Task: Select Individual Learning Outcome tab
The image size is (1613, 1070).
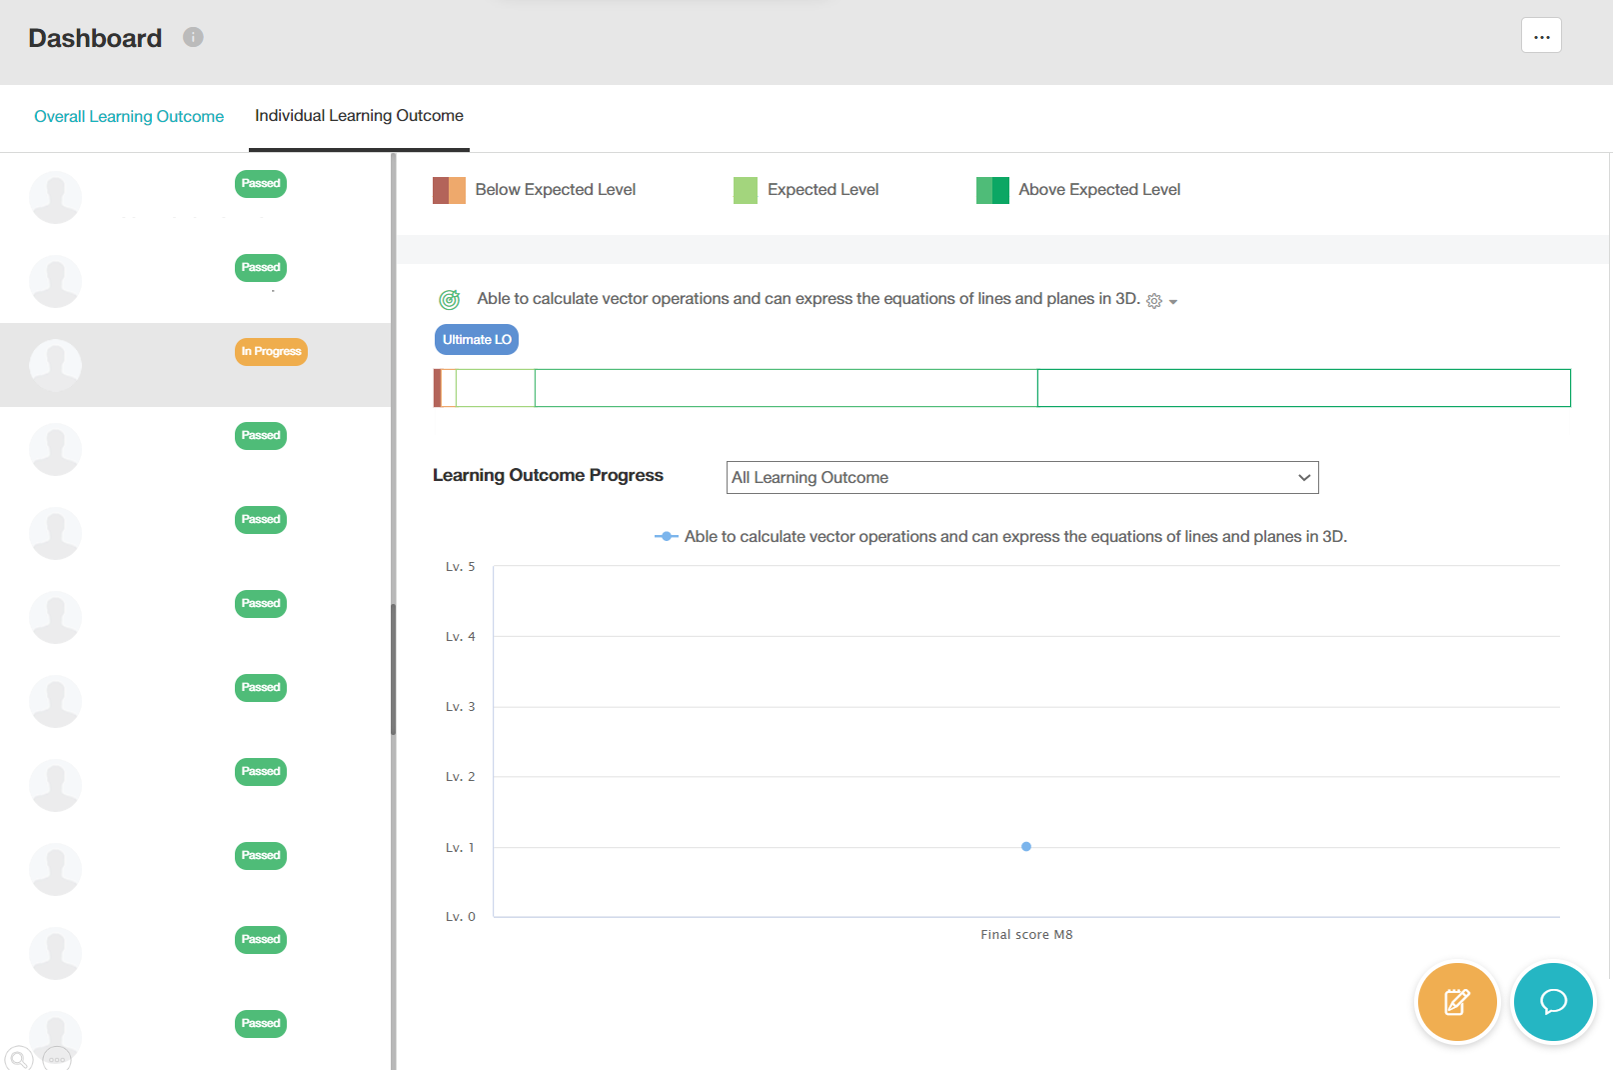Action: coord(359,116)
